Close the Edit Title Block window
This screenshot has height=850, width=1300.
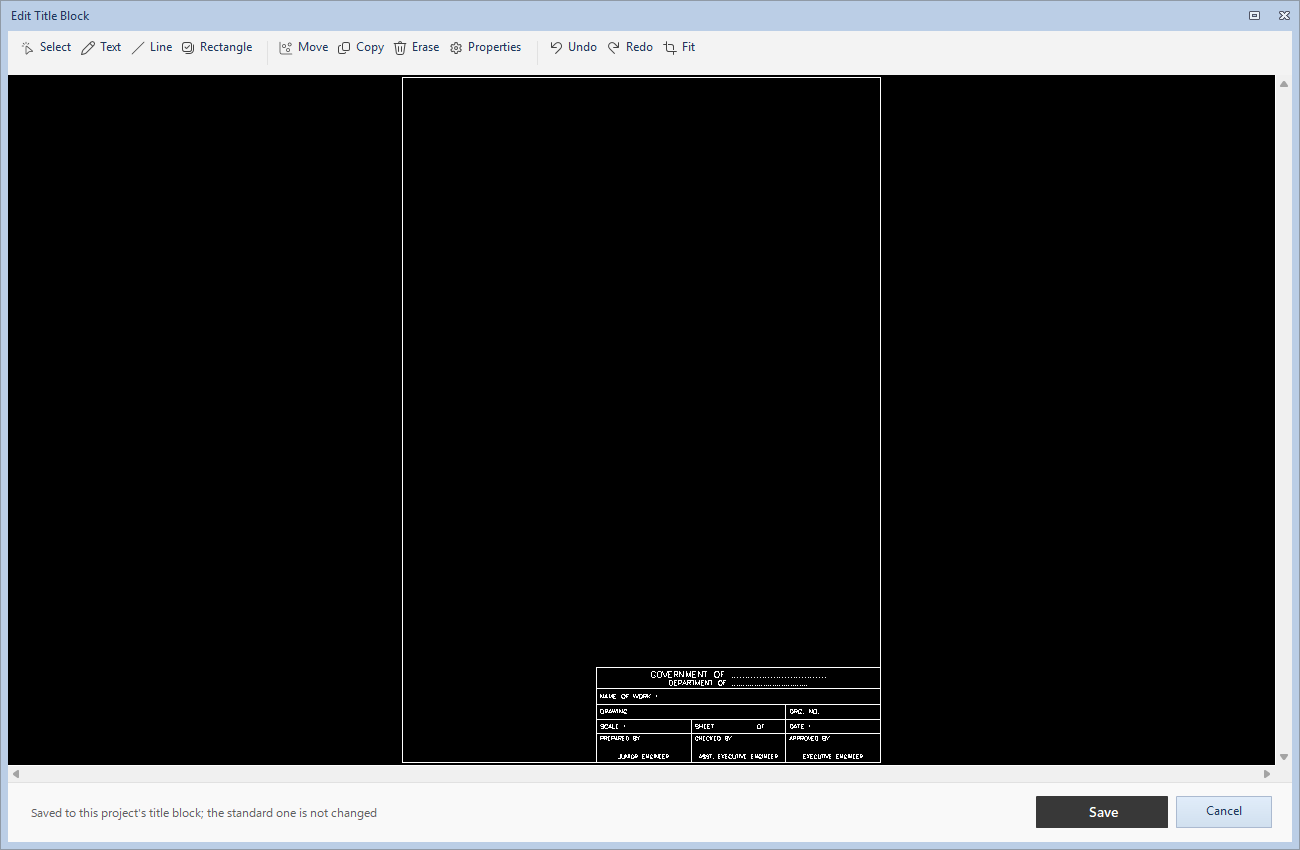click(x=1284, y=15)
